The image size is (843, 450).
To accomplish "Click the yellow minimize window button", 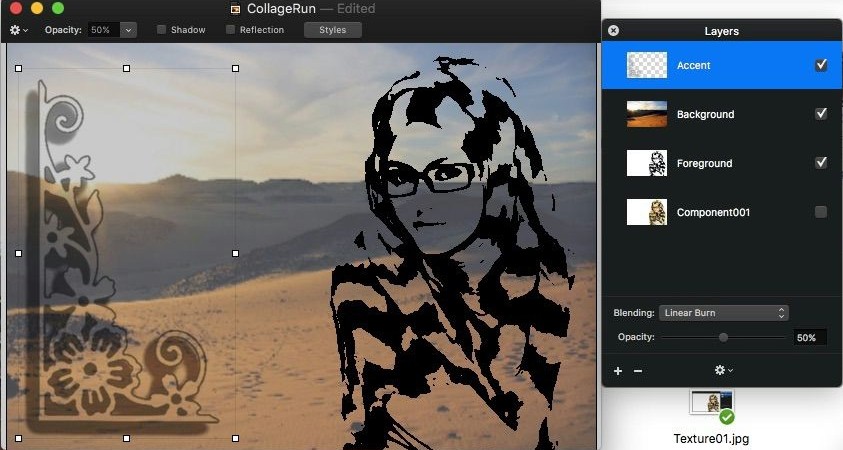I will tap(37, 8).
